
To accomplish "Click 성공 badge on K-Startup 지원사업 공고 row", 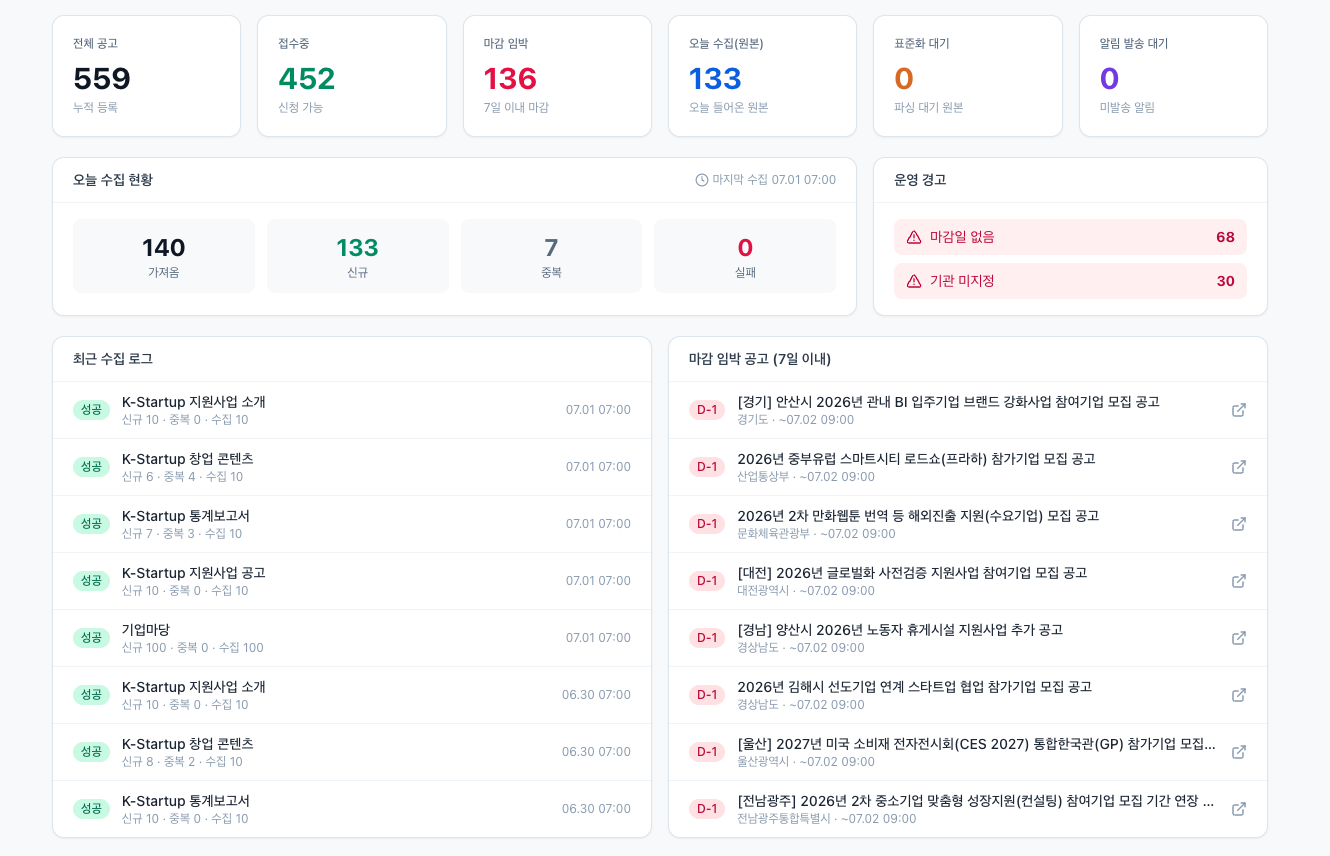I will [91, 581].
